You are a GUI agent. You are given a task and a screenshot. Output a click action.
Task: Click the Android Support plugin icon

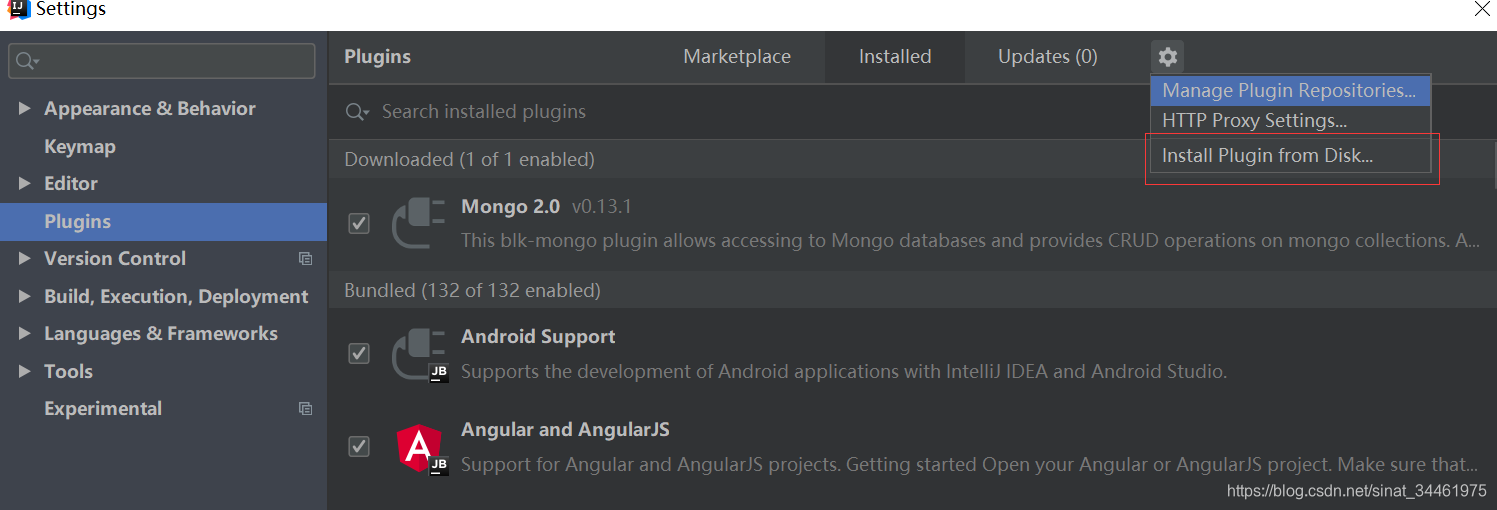419,354
